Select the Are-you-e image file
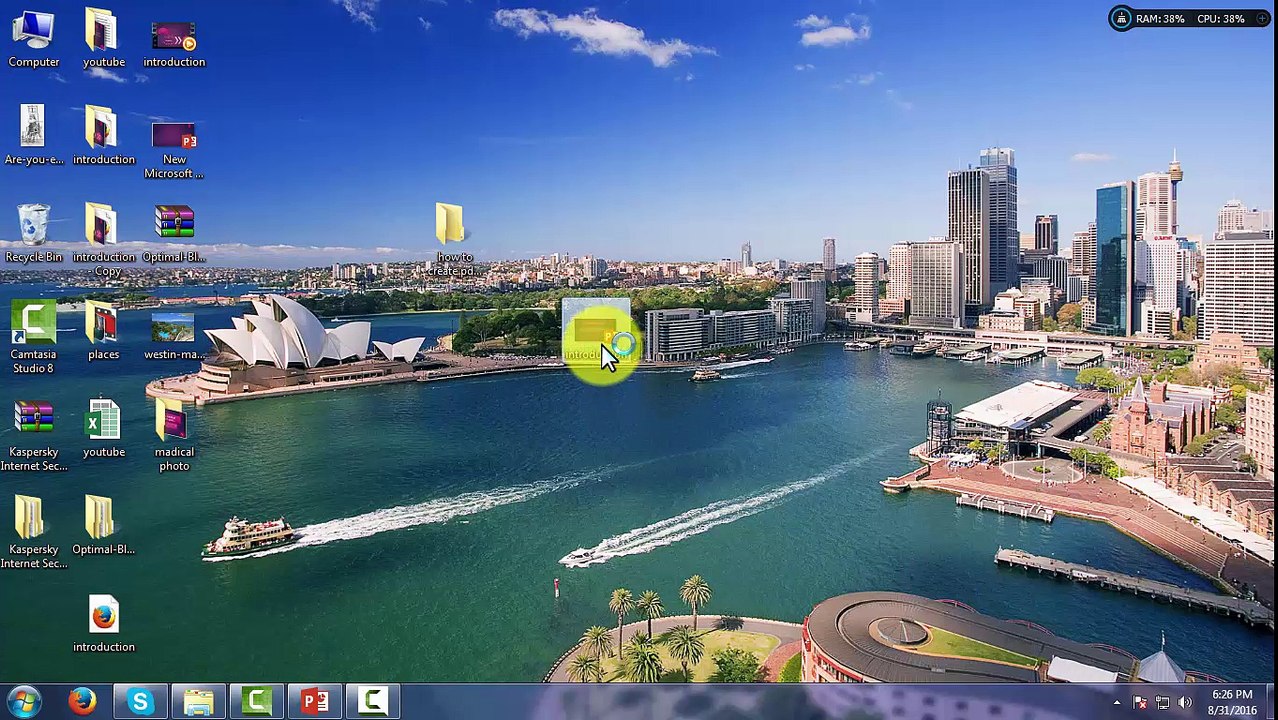1278x720 pixels. pos(33,128)
